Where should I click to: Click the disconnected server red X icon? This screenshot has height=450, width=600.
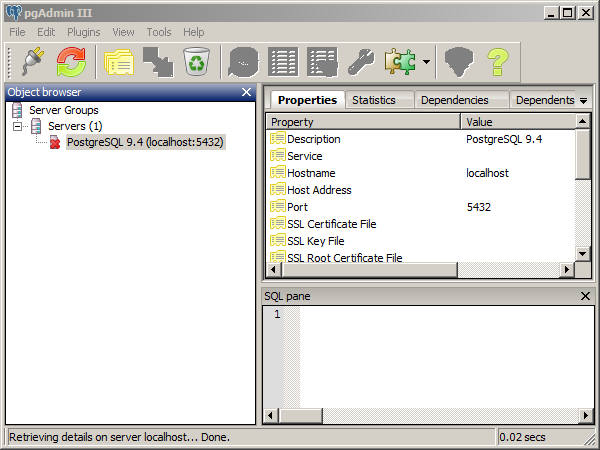(x=55, y=142)
